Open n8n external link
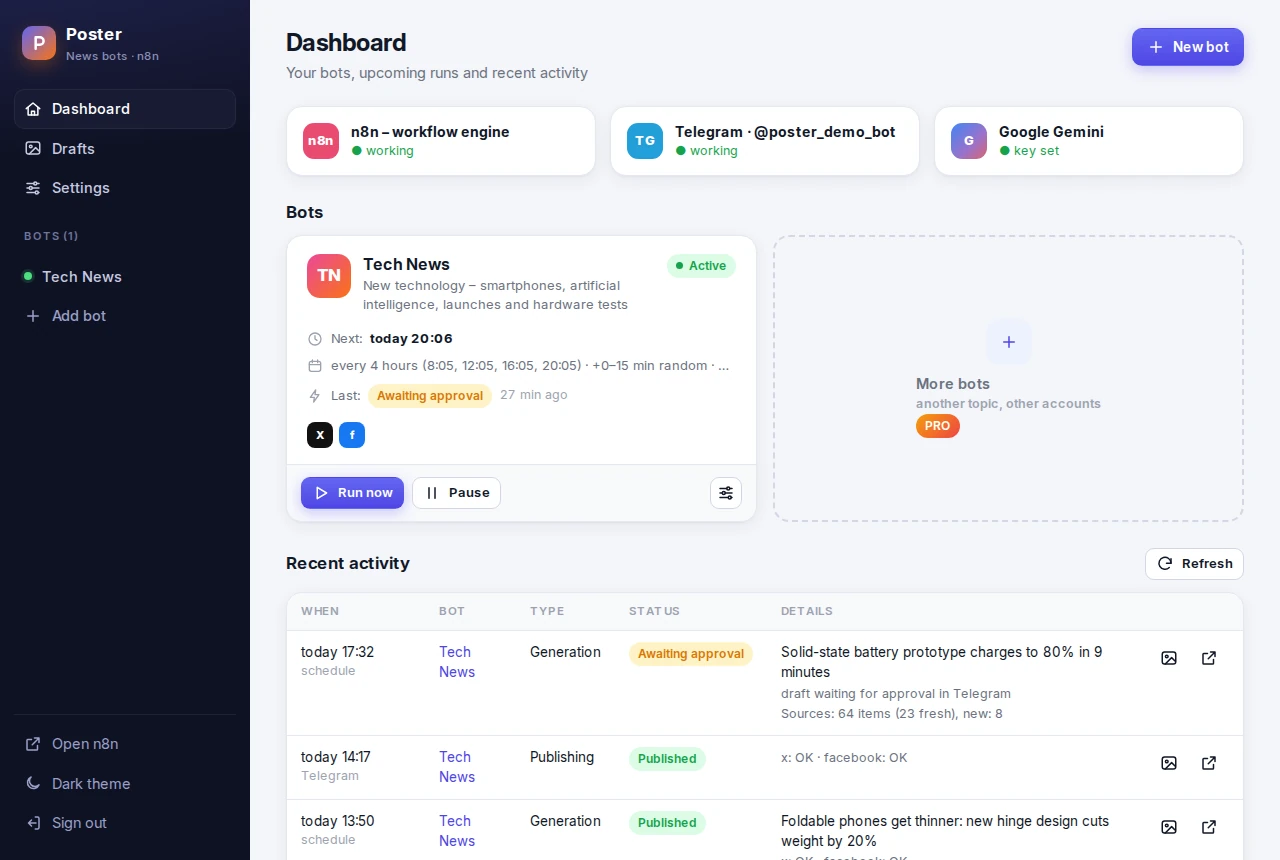This screenshot has height=860, width=1280. [x=125, y=744]
